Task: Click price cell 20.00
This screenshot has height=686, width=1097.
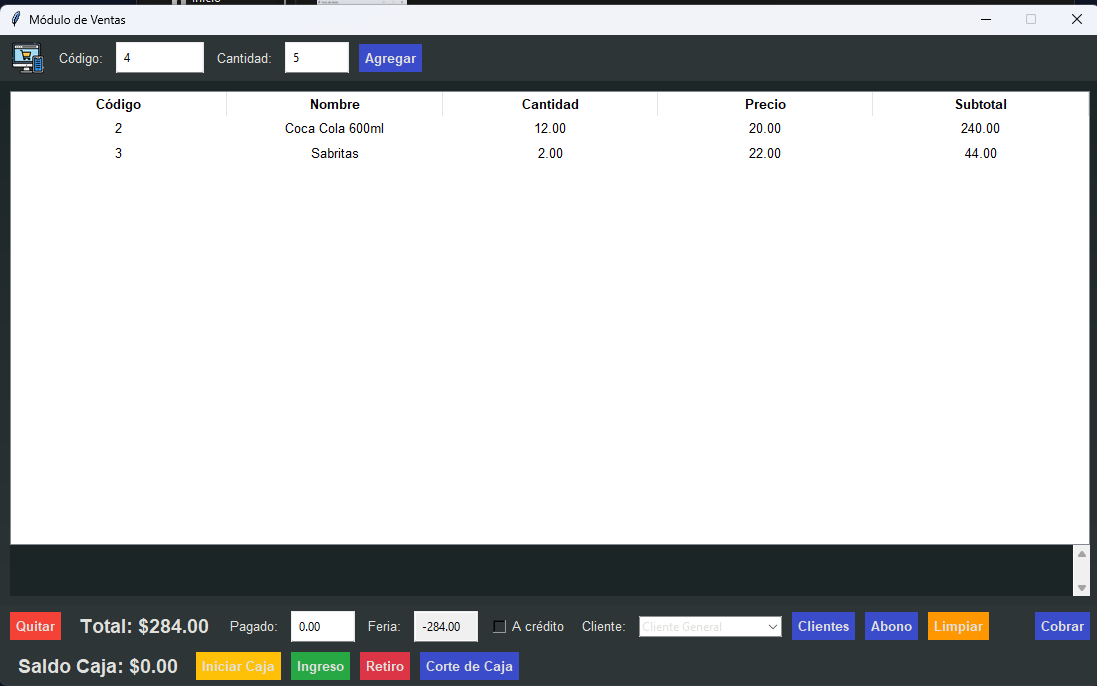Action: (x=765, y=129)
